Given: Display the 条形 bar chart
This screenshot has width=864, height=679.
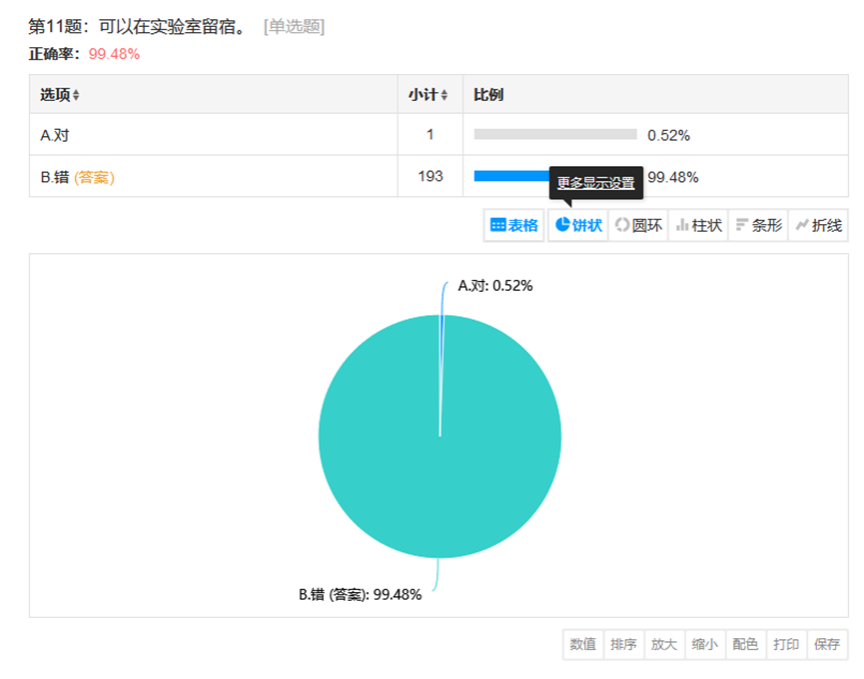Looking at the screenshot, I should [758, 225].
